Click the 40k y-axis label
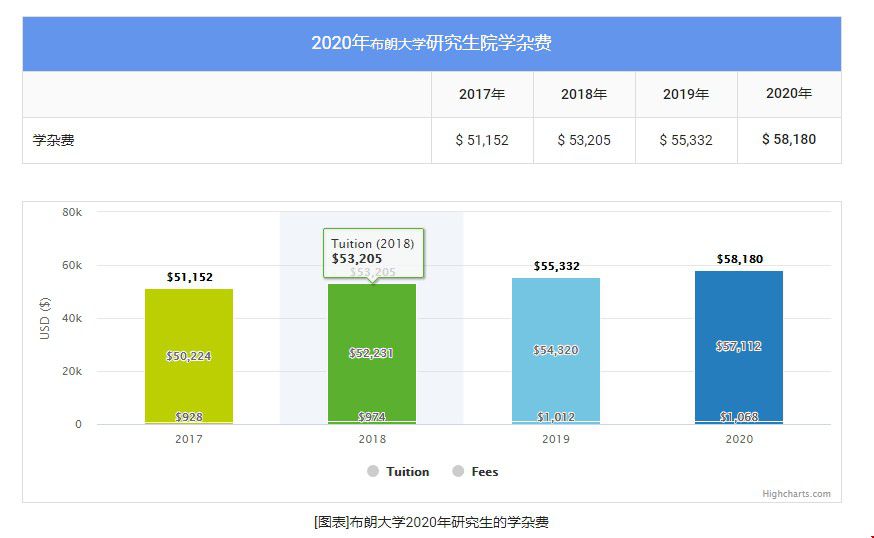This screenshot has width=874, height=538. [x=72, y=318]
